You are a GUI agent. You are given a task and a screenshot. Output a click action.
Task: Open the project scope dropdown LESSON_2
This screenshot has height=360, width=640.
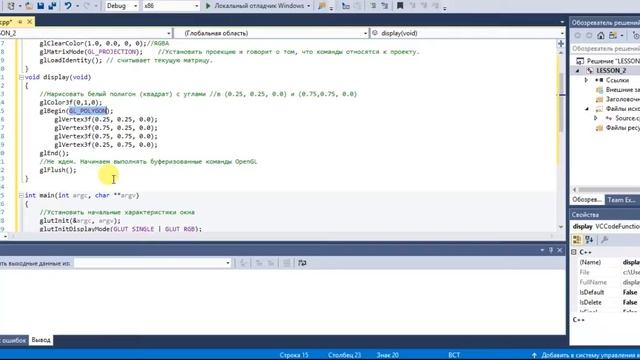[x=86, y=33]
